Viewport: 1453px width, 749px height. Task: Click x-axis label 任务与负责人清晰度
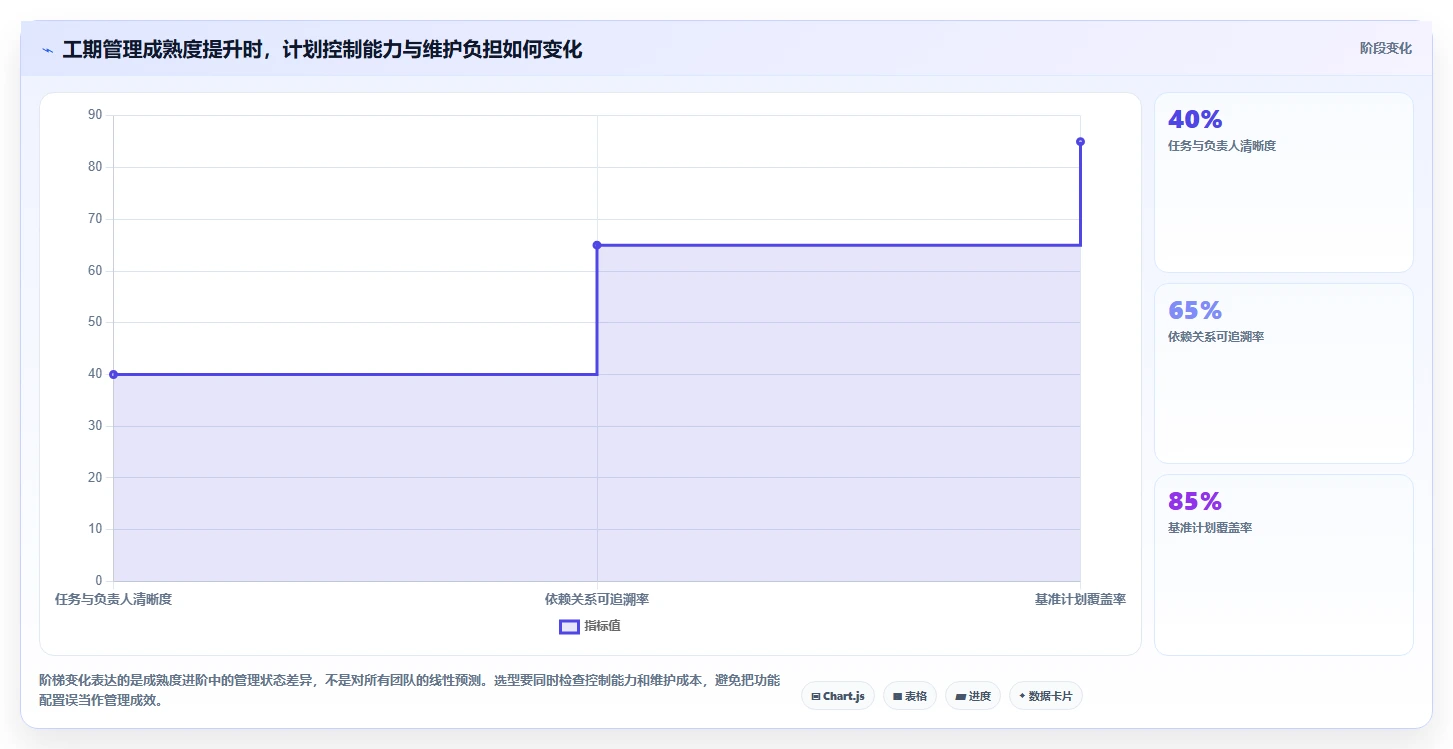(114, 600)
